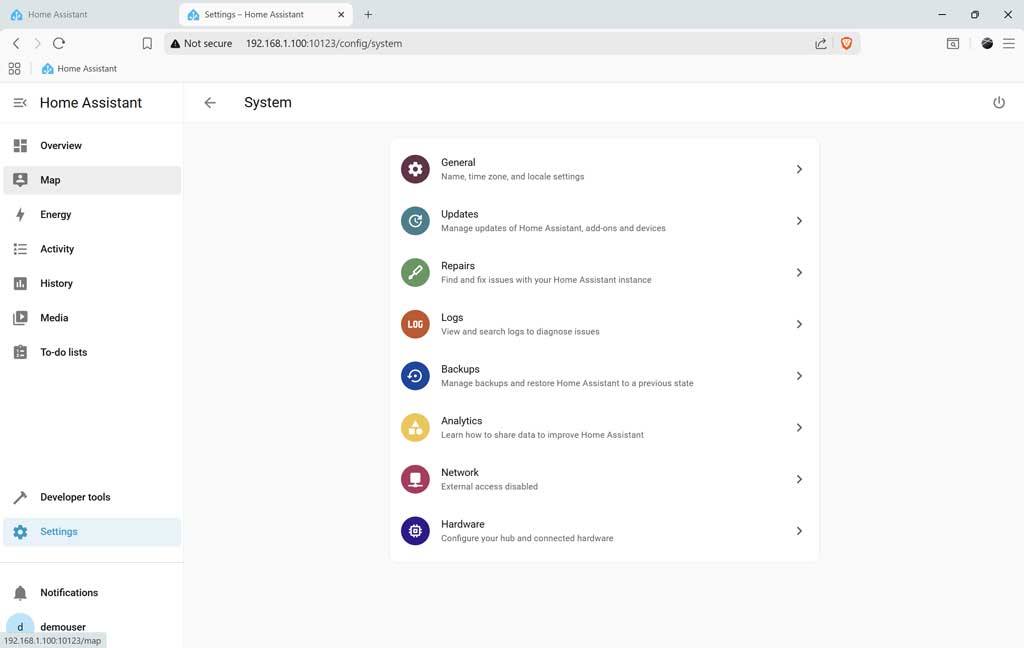Screen dimensions: 1024x648
Task: Click 'Name, time zone, and locale settings' text
Action: tap(513, 176)
